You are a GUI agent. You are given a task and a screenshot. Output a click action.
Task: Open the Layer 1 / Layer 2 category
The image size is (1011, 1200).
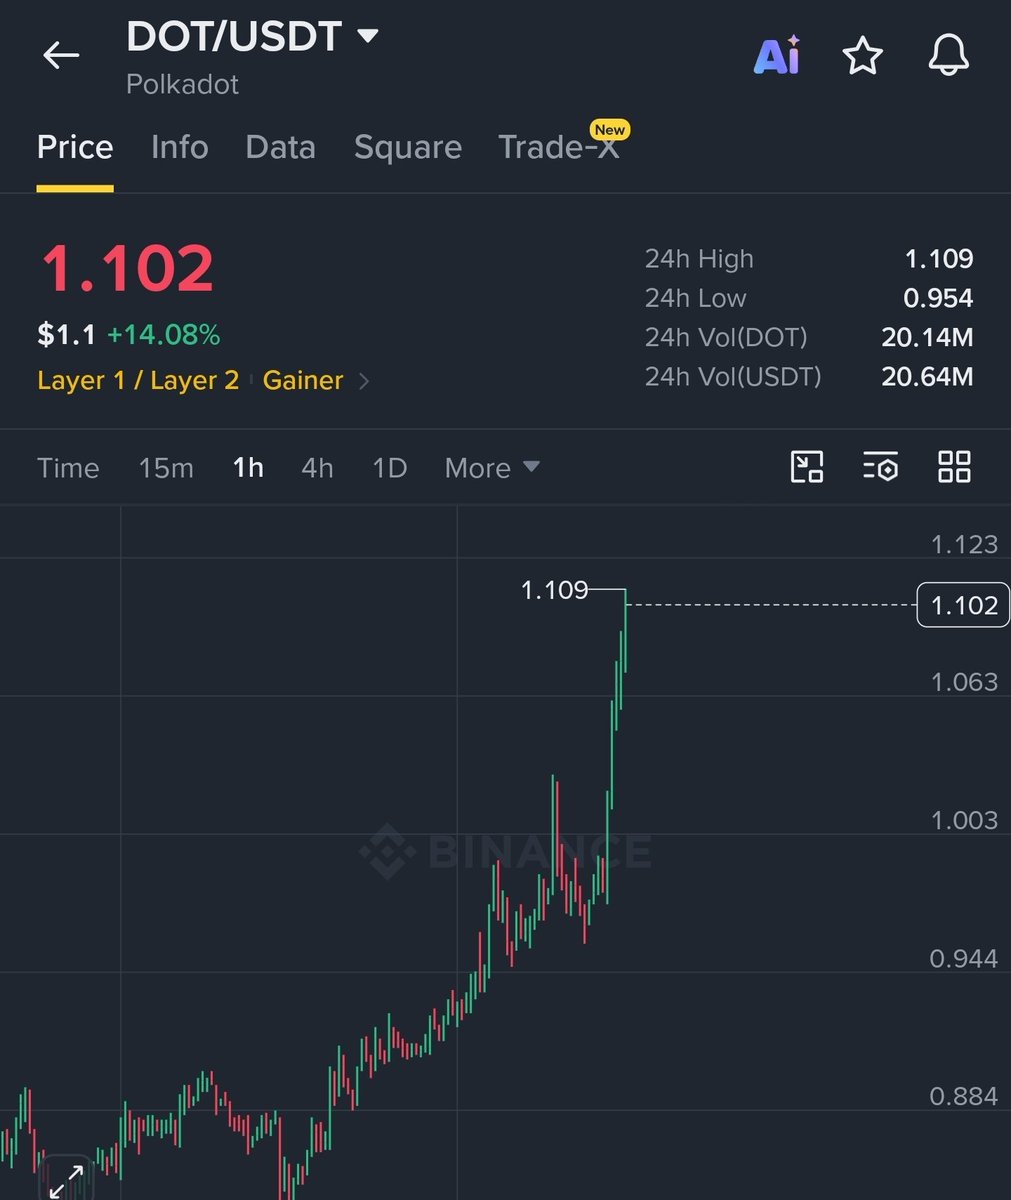pyautogui.click(x=138, y=381)
